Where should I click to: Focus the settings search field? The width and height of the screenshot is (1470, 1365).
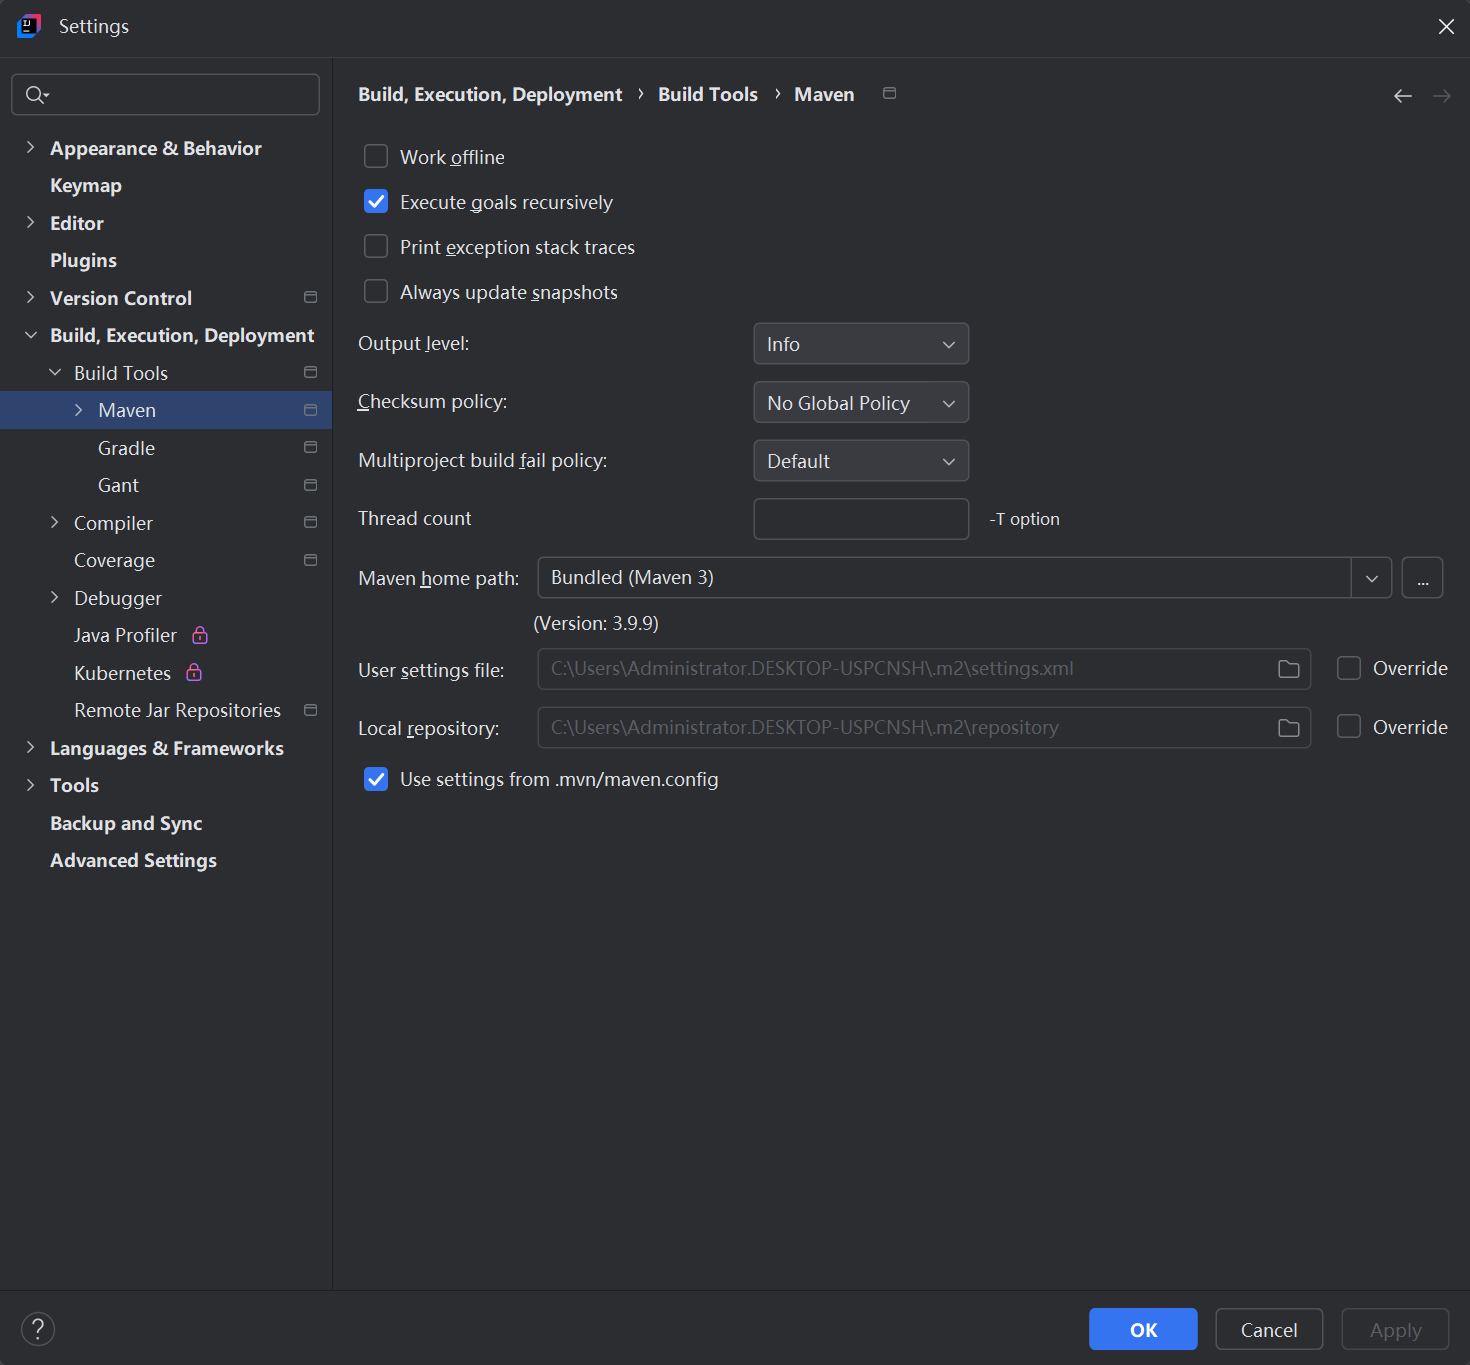tap(166, 94)
